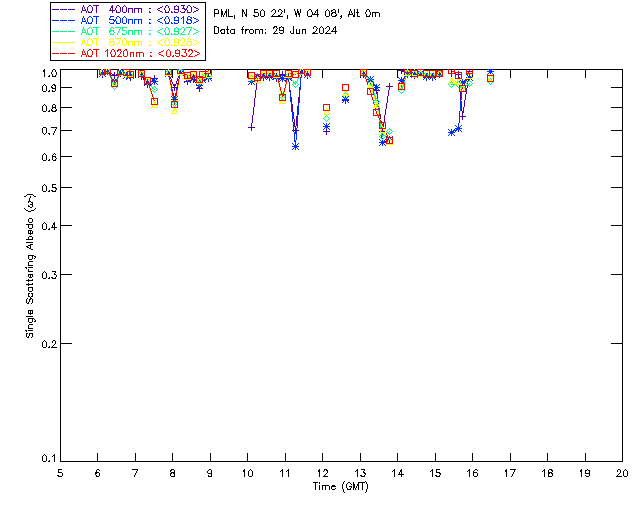Viewport: 640px width, 512px height.
Task: Click the 0.5 tick label on y-axis
Action: pyautogui.click(x=49, y=188)
